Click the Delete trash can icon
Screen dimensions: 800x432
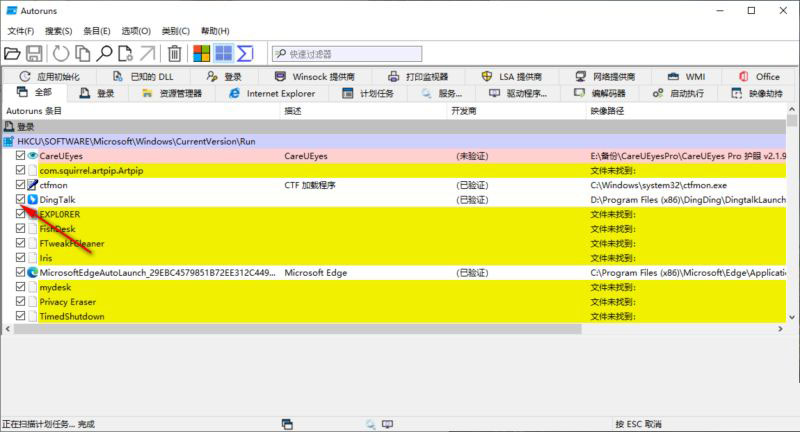coord(174,54)
